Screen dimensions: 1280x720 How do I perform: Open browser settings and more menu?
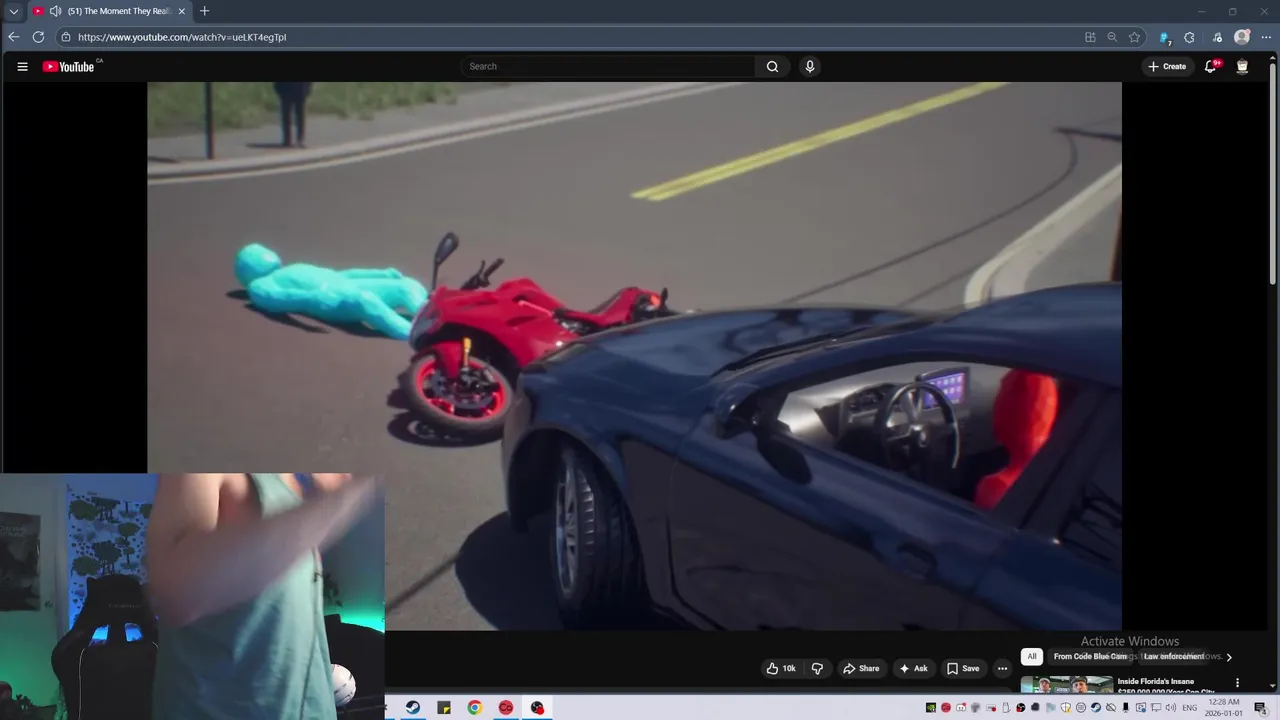1266,37
